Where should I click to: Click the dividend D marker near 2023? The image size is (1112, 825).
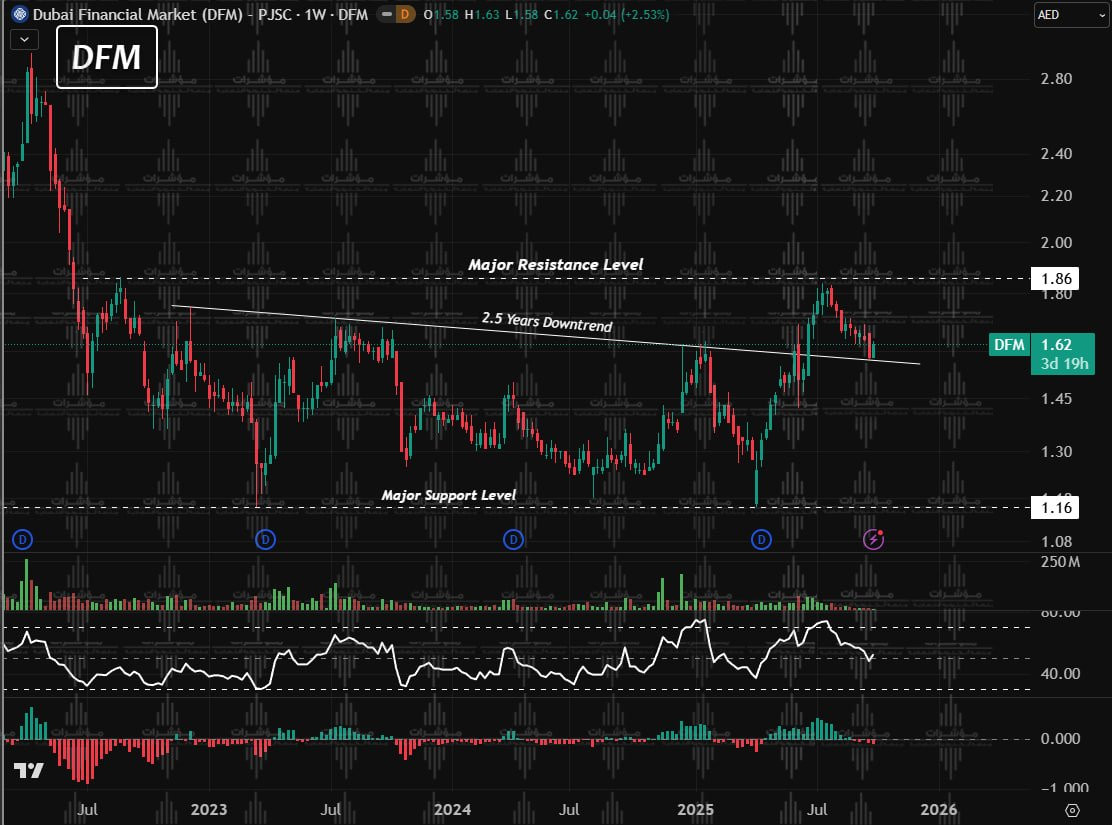265,540
